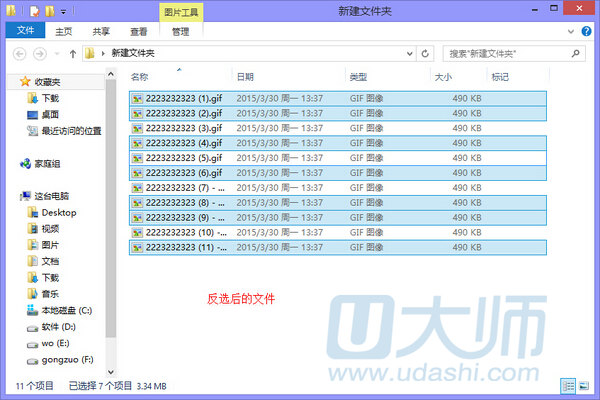
Task: Open address bar history dropdown
Action: [x=409, y=54]
